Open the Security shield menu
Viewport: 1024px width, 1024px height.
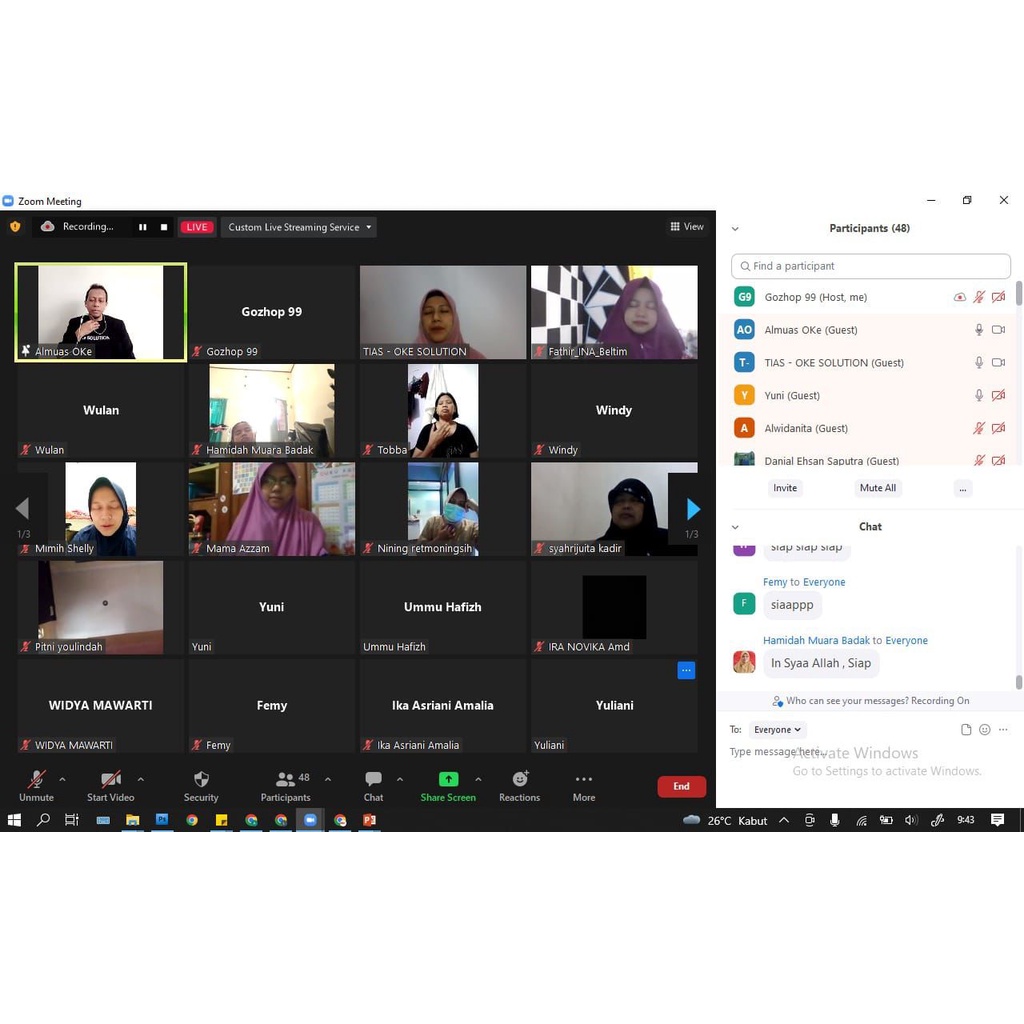coord(201,779)
